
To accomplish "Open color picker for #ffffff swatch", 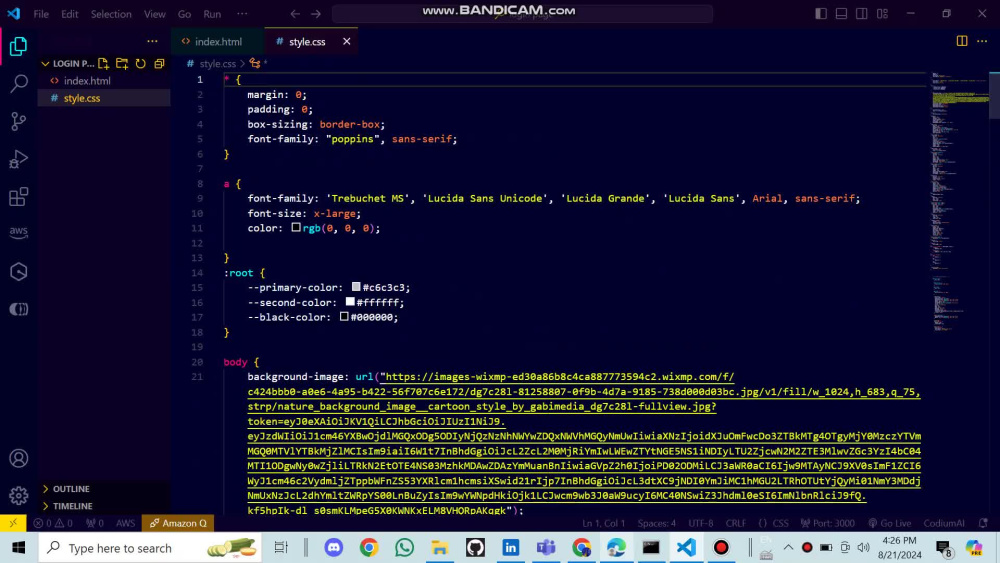I will (350, 302).
